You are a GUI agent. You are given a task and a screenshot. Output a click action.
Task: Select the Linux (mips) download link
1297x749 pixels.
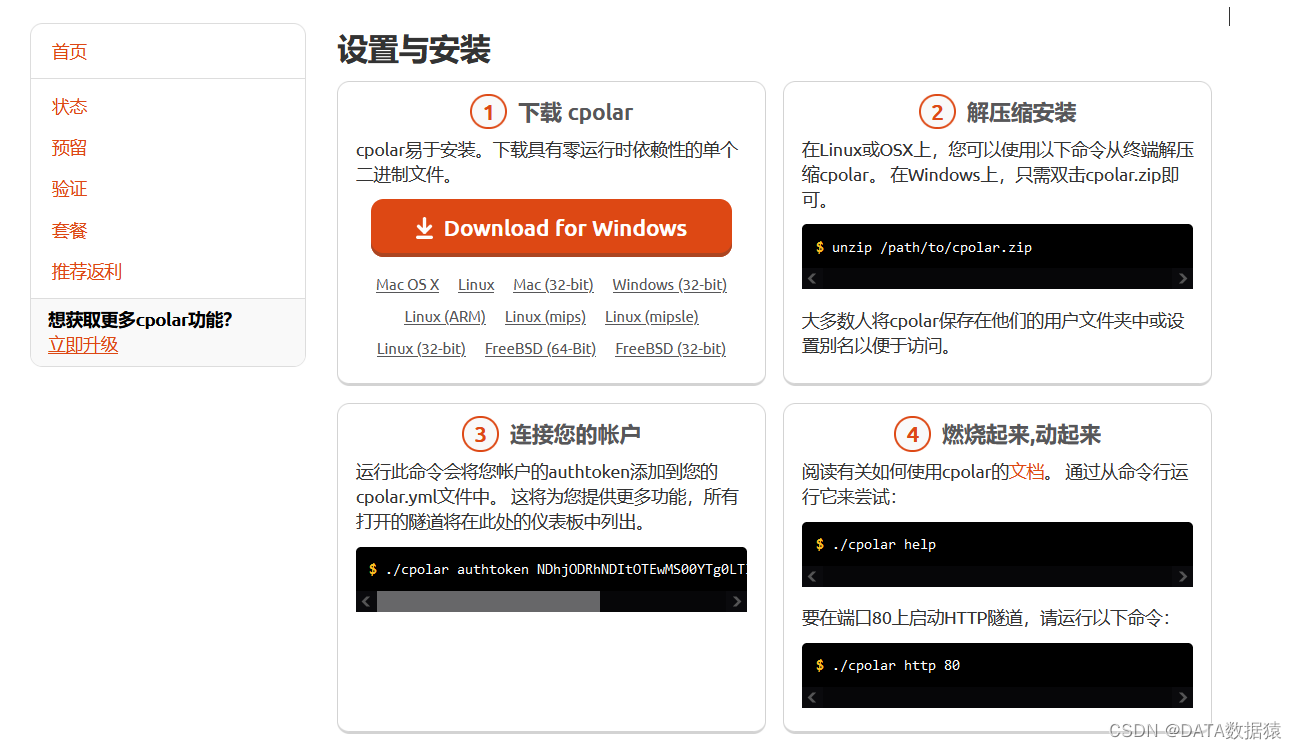[x=545, y=317]
